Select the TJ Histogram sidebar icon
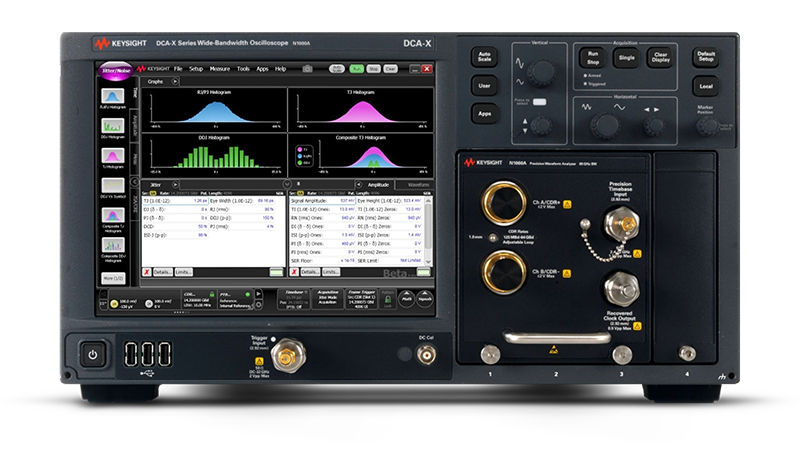 (112, 156)
